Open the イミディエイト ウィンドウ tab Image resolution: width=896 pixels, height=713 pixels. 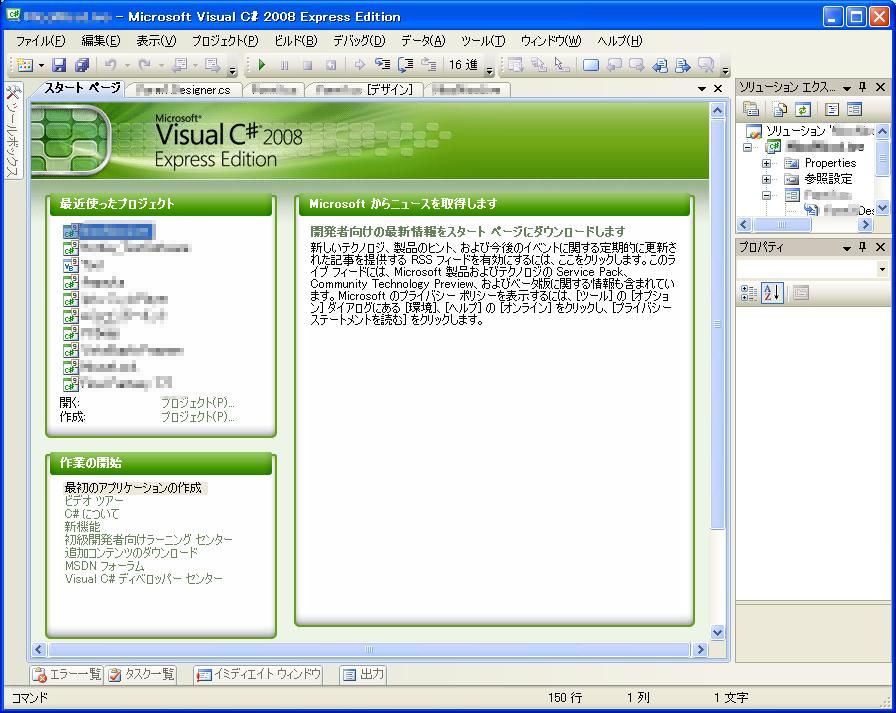tap(259, 674)
